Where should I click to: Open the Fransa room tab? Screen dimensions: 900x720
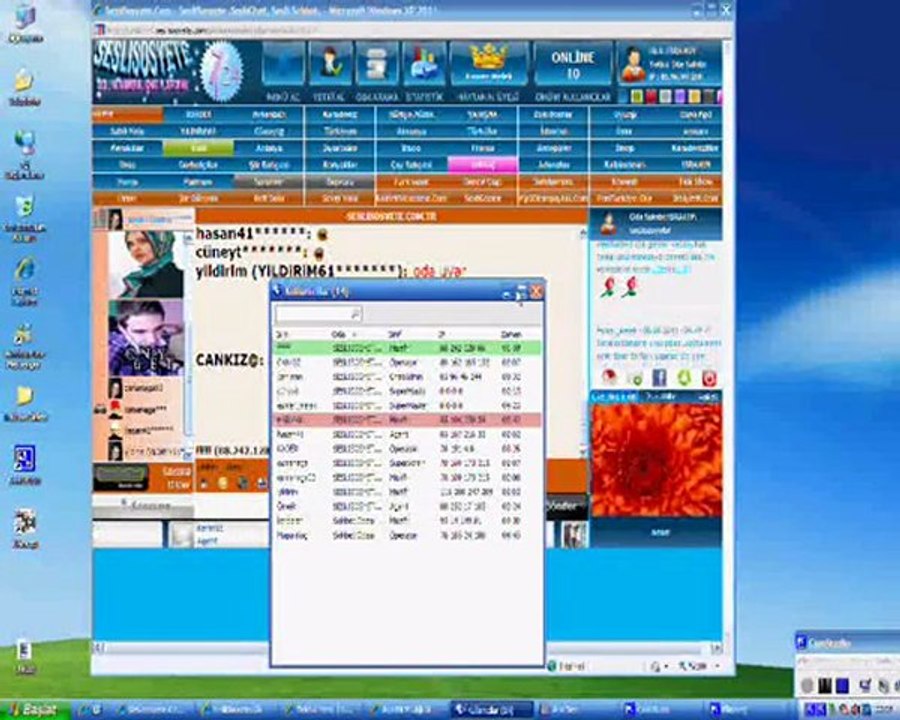tap(483, 148)
